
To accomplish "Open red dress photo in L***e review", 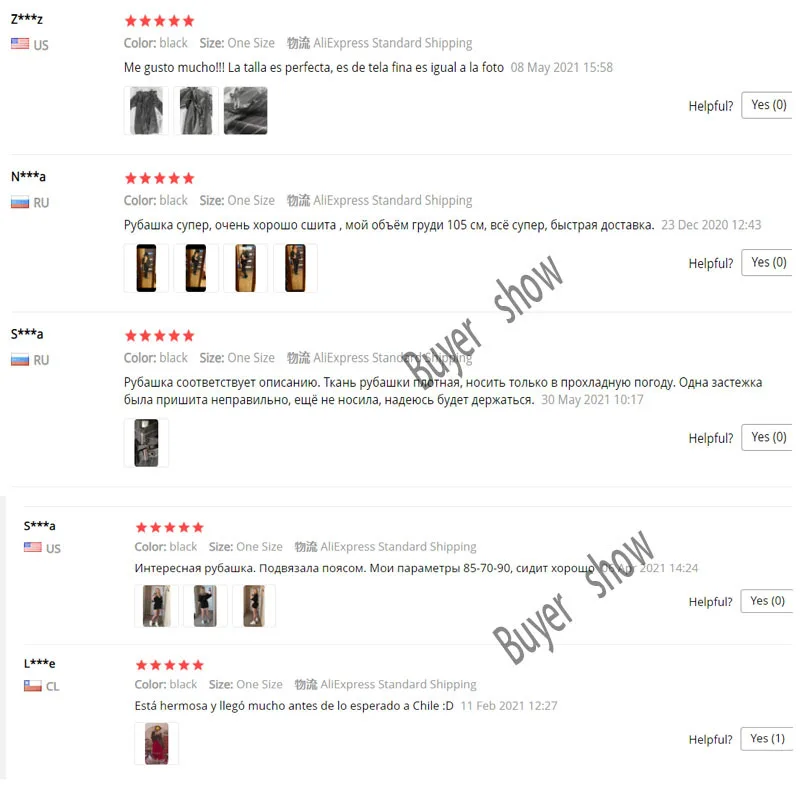I will coord(157,743).
